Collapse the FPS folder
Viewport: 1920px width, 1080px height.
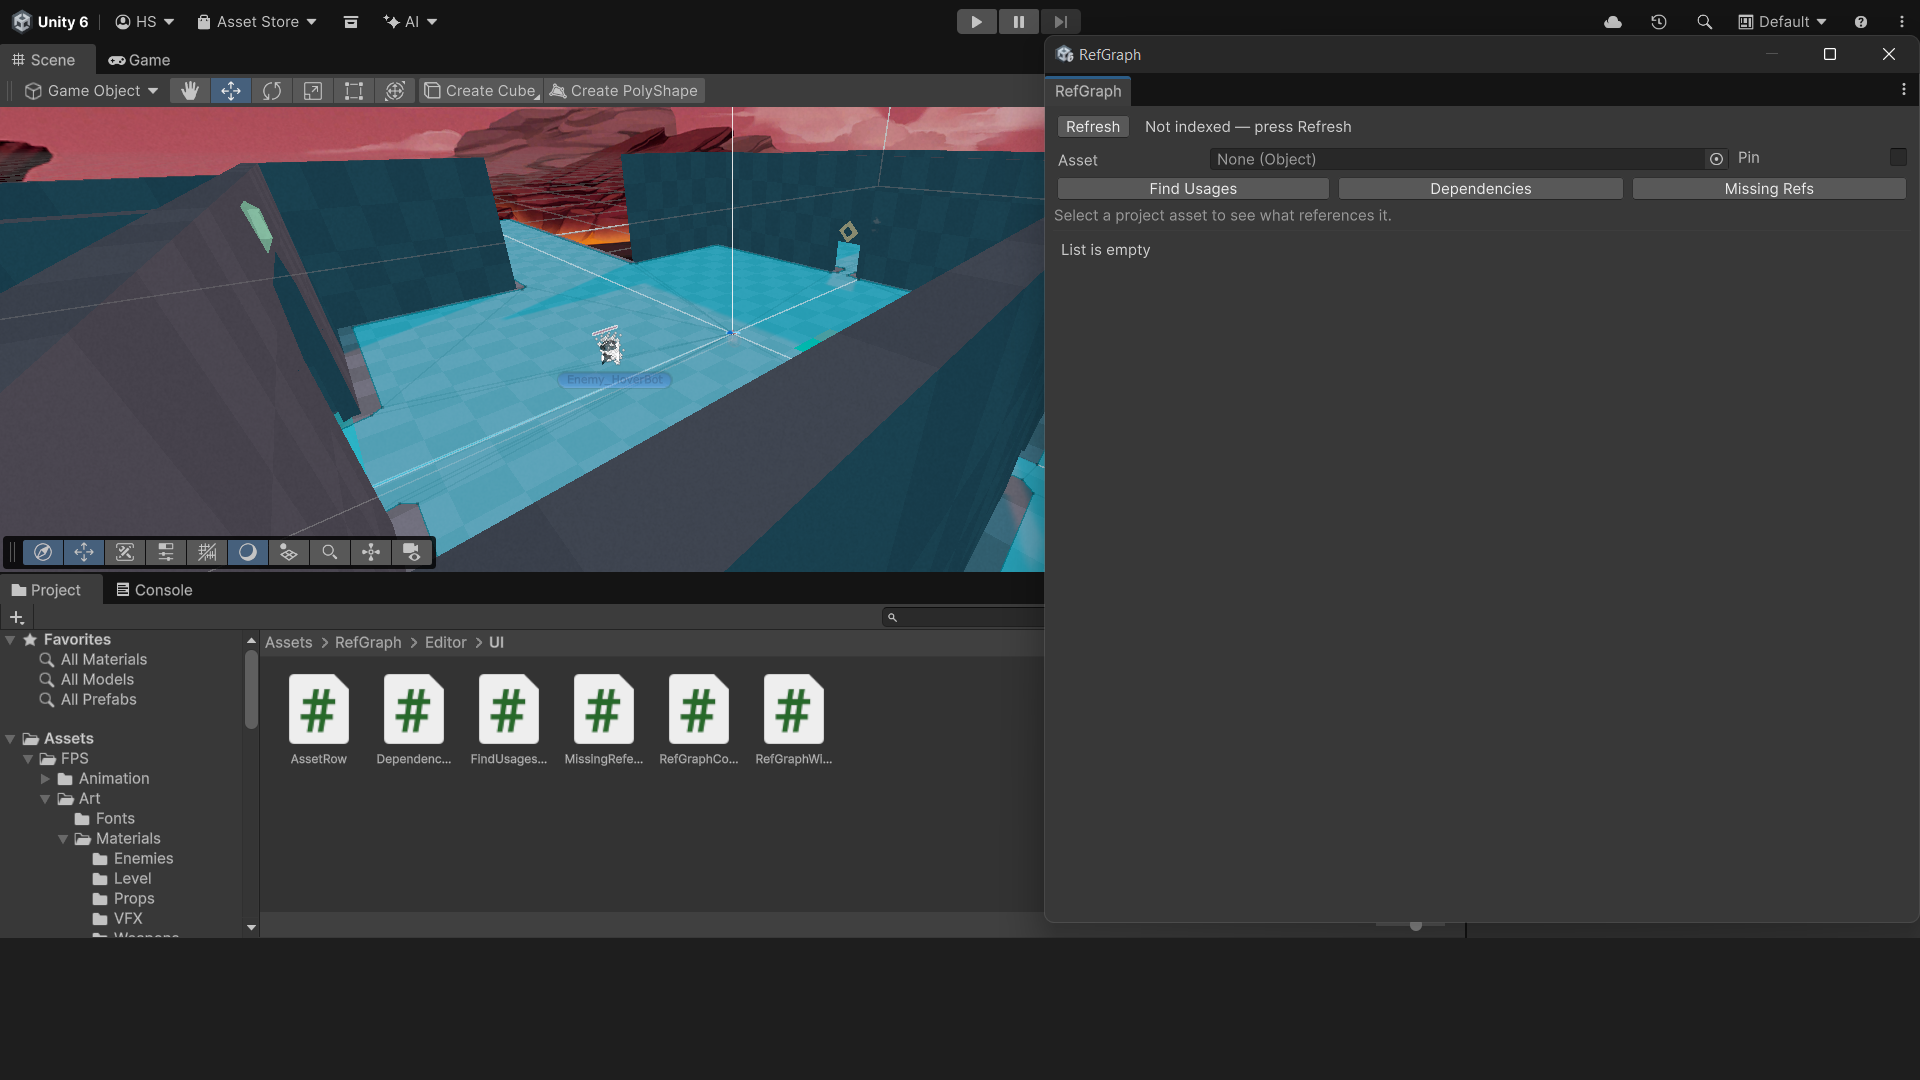click(28, 759)
